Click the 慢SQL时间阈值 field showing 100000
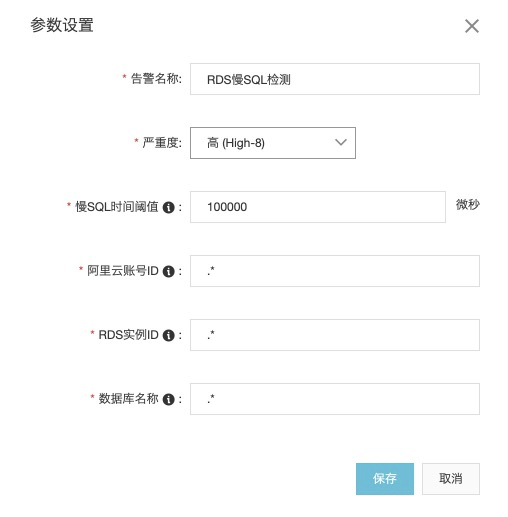The image size is (508, 517). click(x=318, y=207)
